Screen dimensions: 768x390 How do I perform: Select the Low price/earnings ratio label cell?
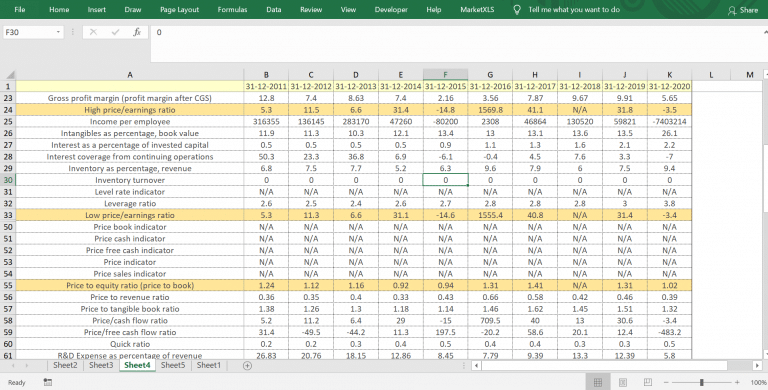pyautogui.click(x=130, y=215)
